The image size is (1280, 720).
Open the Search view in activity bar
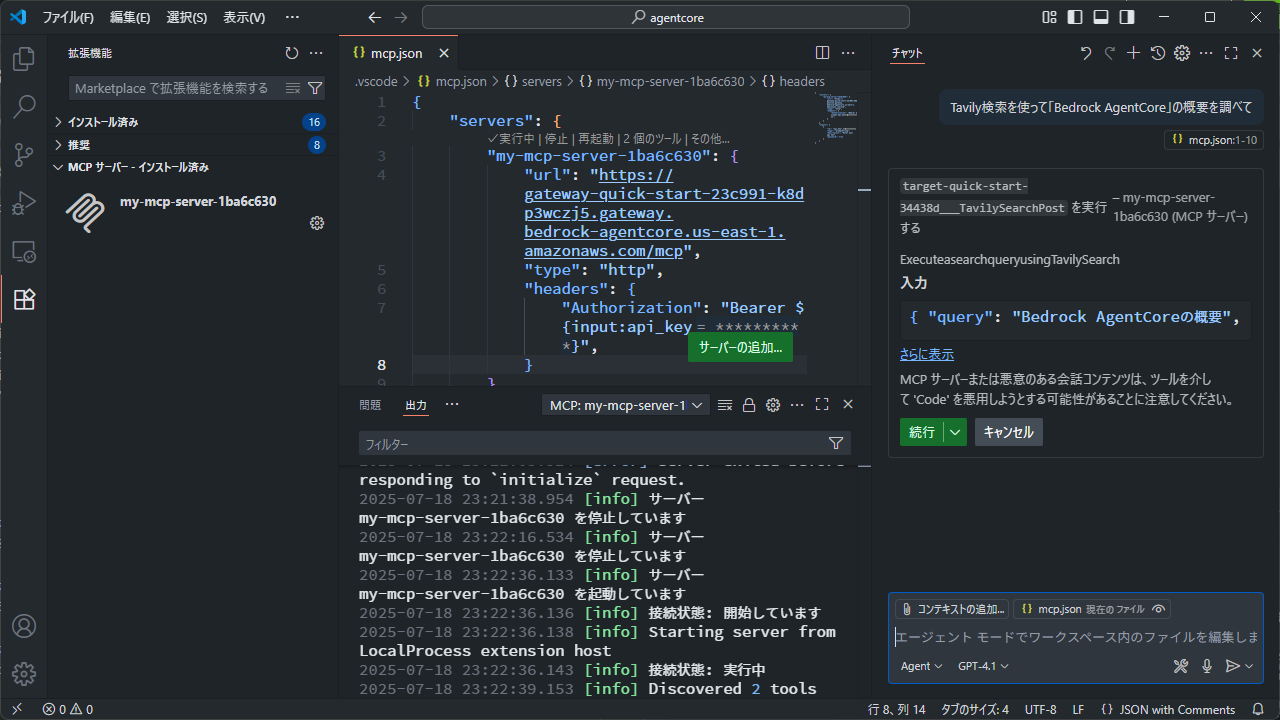pos(24,106)
